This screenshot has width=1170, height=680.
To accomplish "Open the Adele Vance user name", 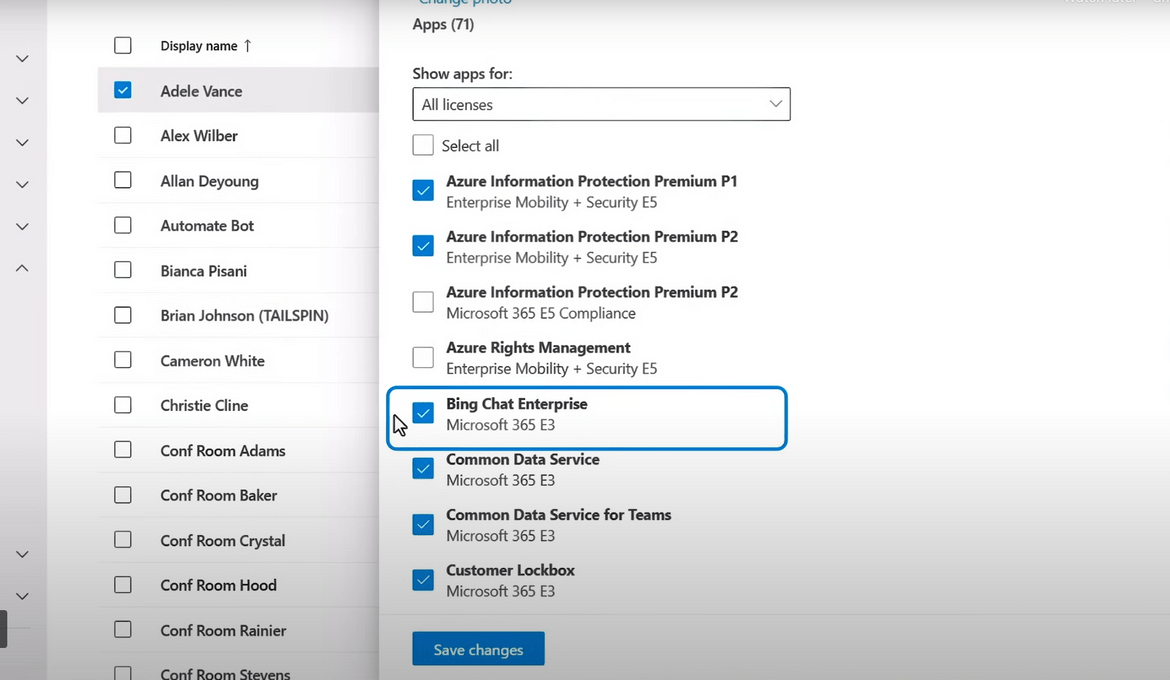I will [x=201, y=91].
